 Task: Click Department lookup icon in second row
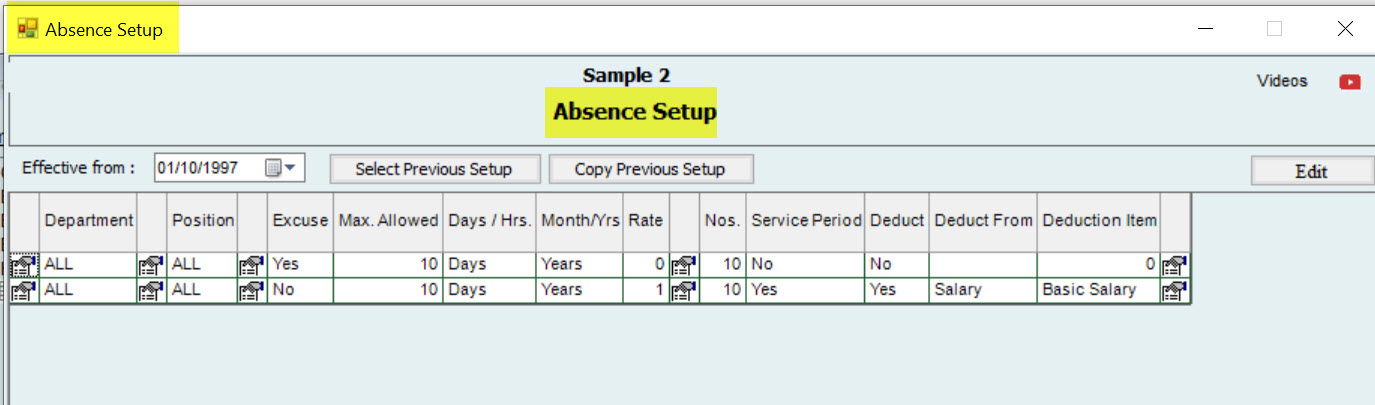(151, 290)
